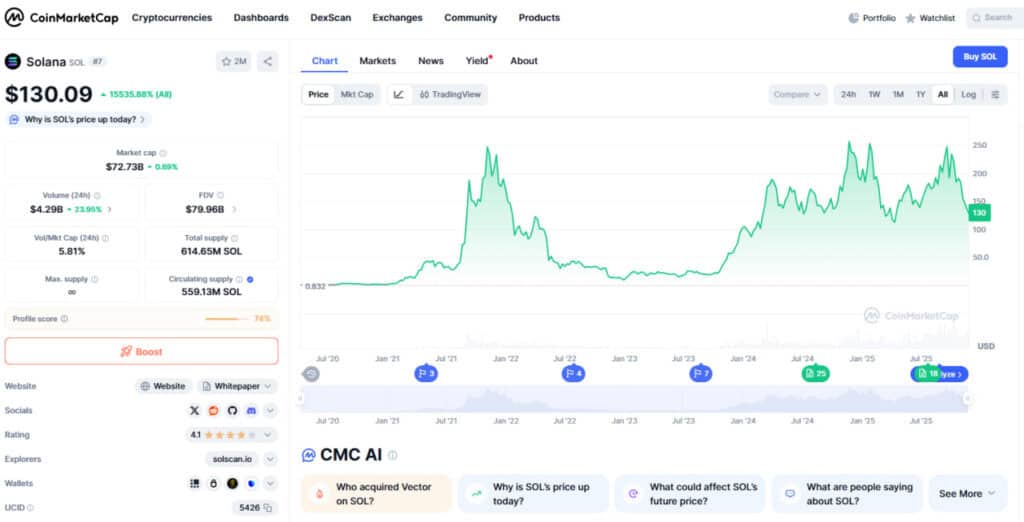Set chart range to All
This screenshot has width=1024, height=522.
[x=942, y=95]
